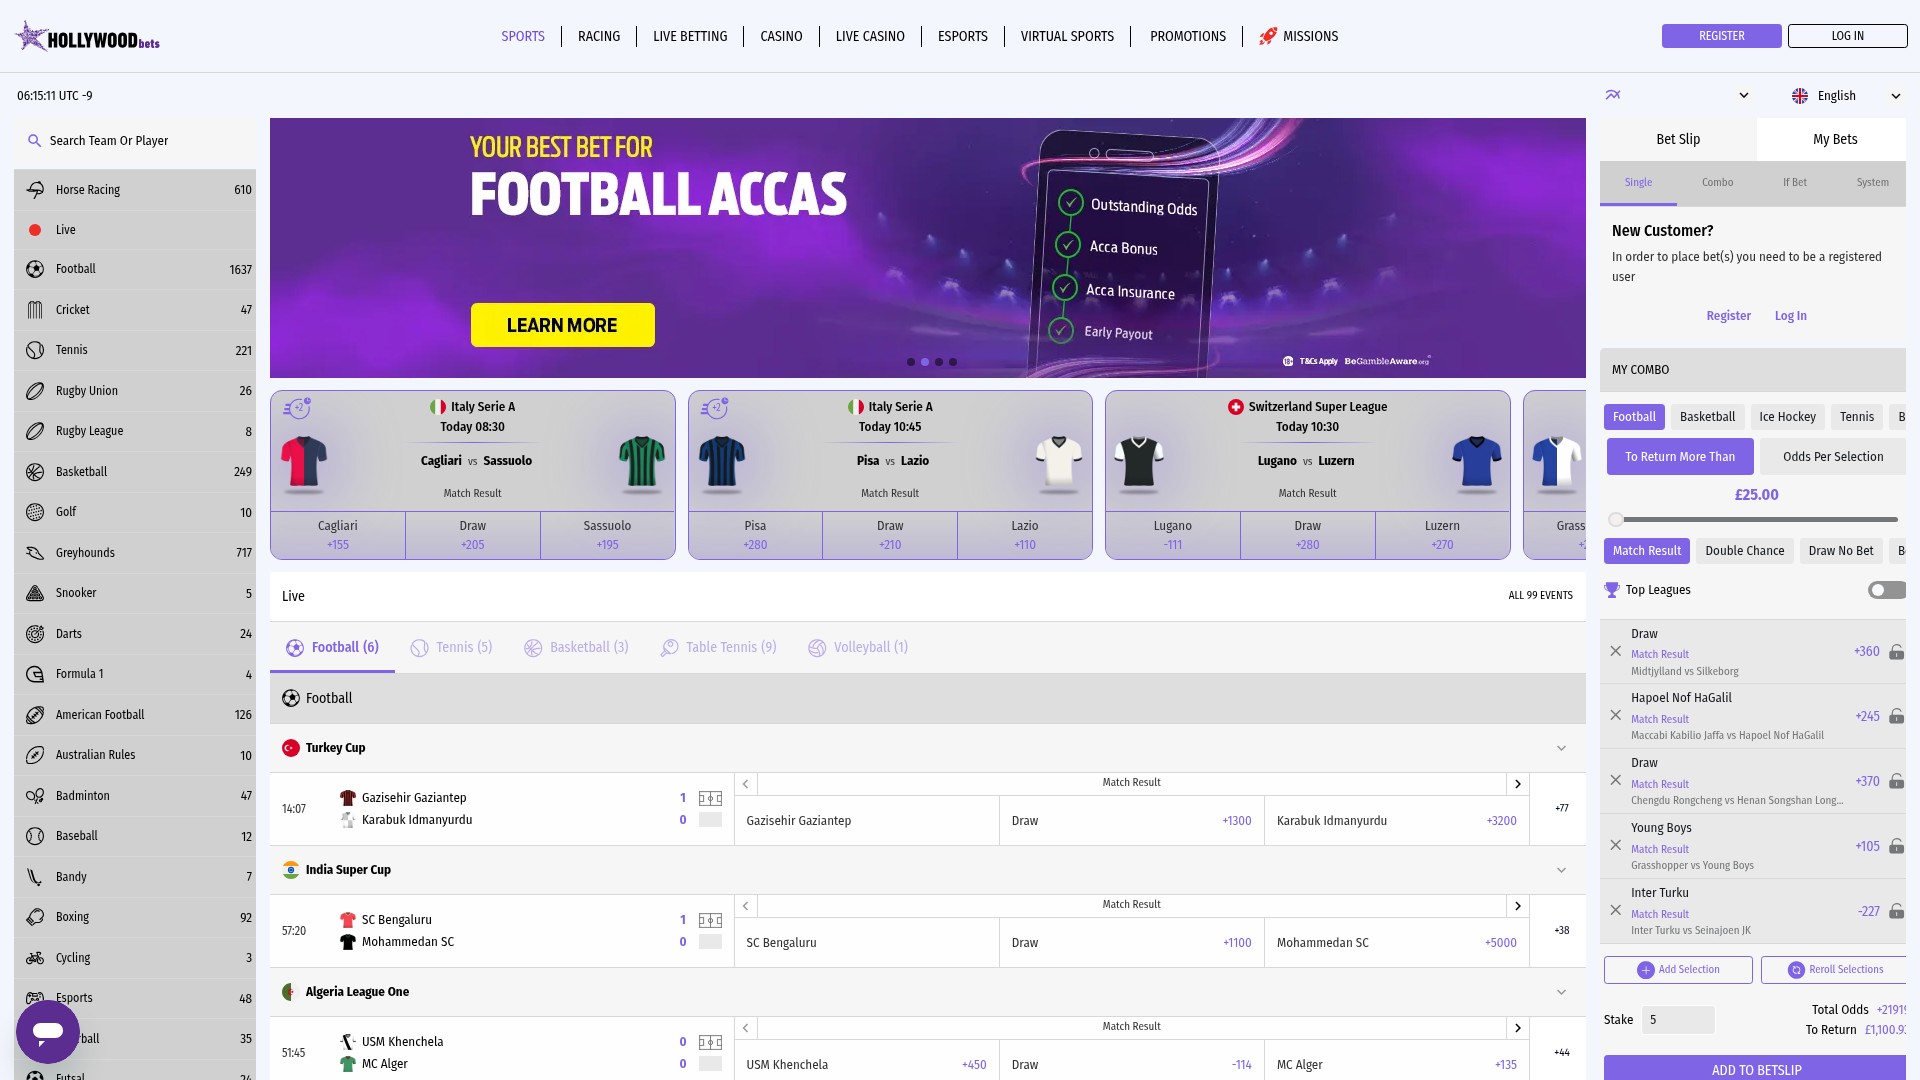The image size is (1920, 1080).
Task: Click the Stake amount input field
Action: point(1678,1020)
